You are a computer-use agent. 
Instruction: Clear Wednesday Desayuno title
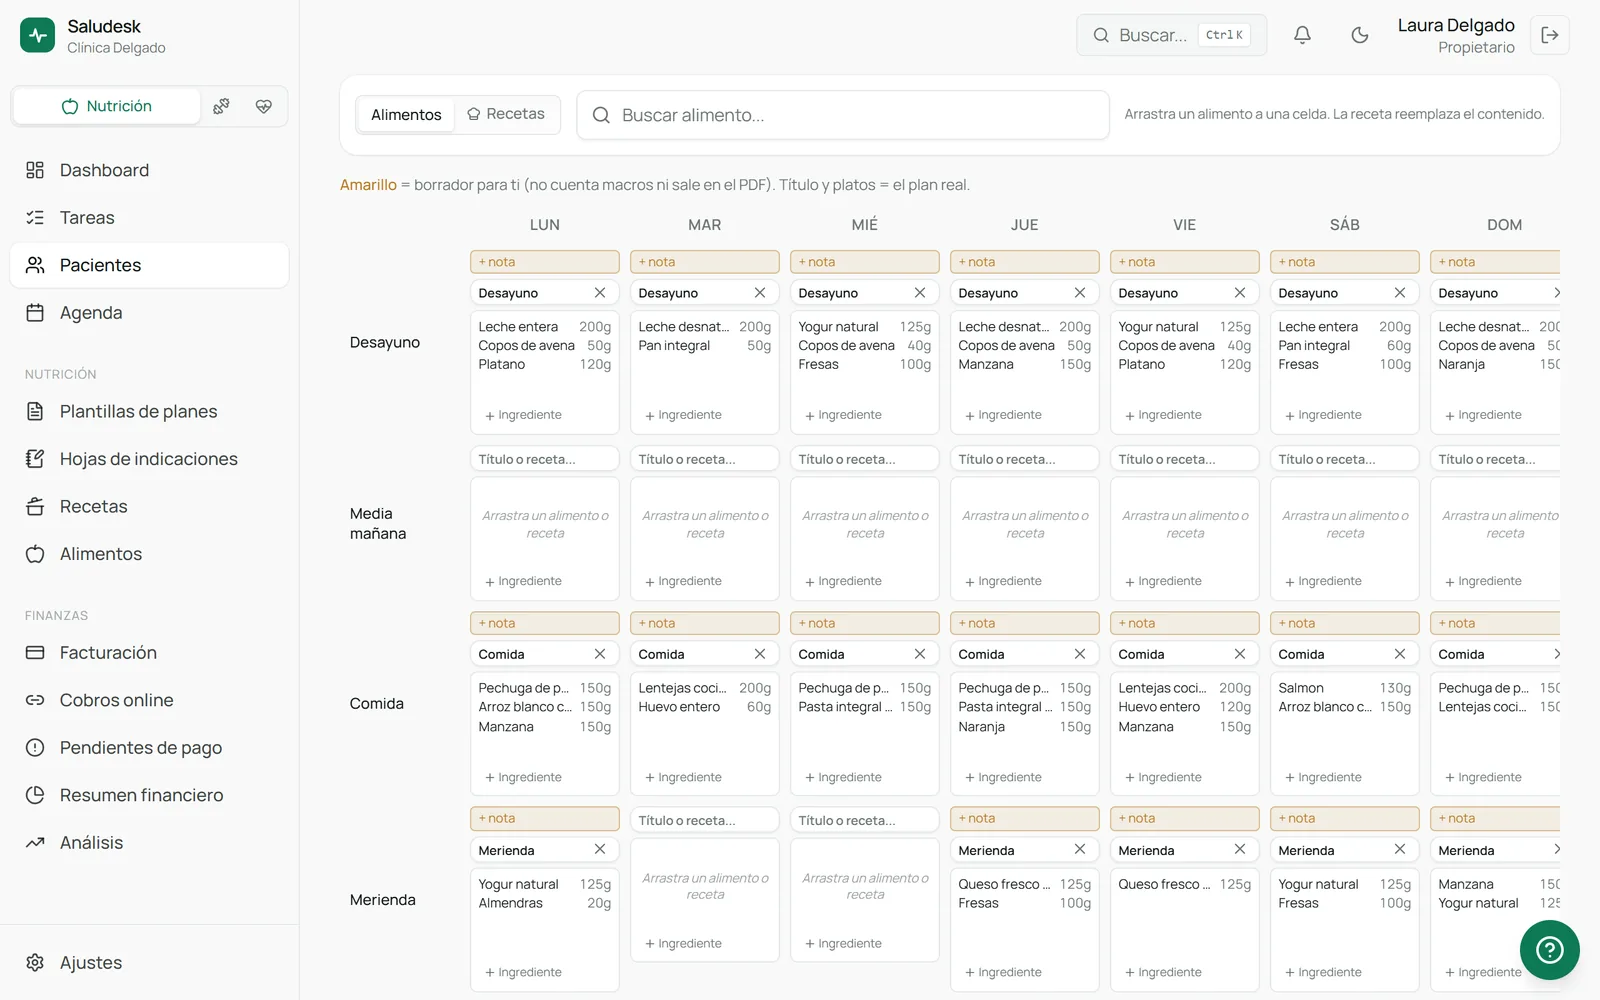[x=920, y=293]
